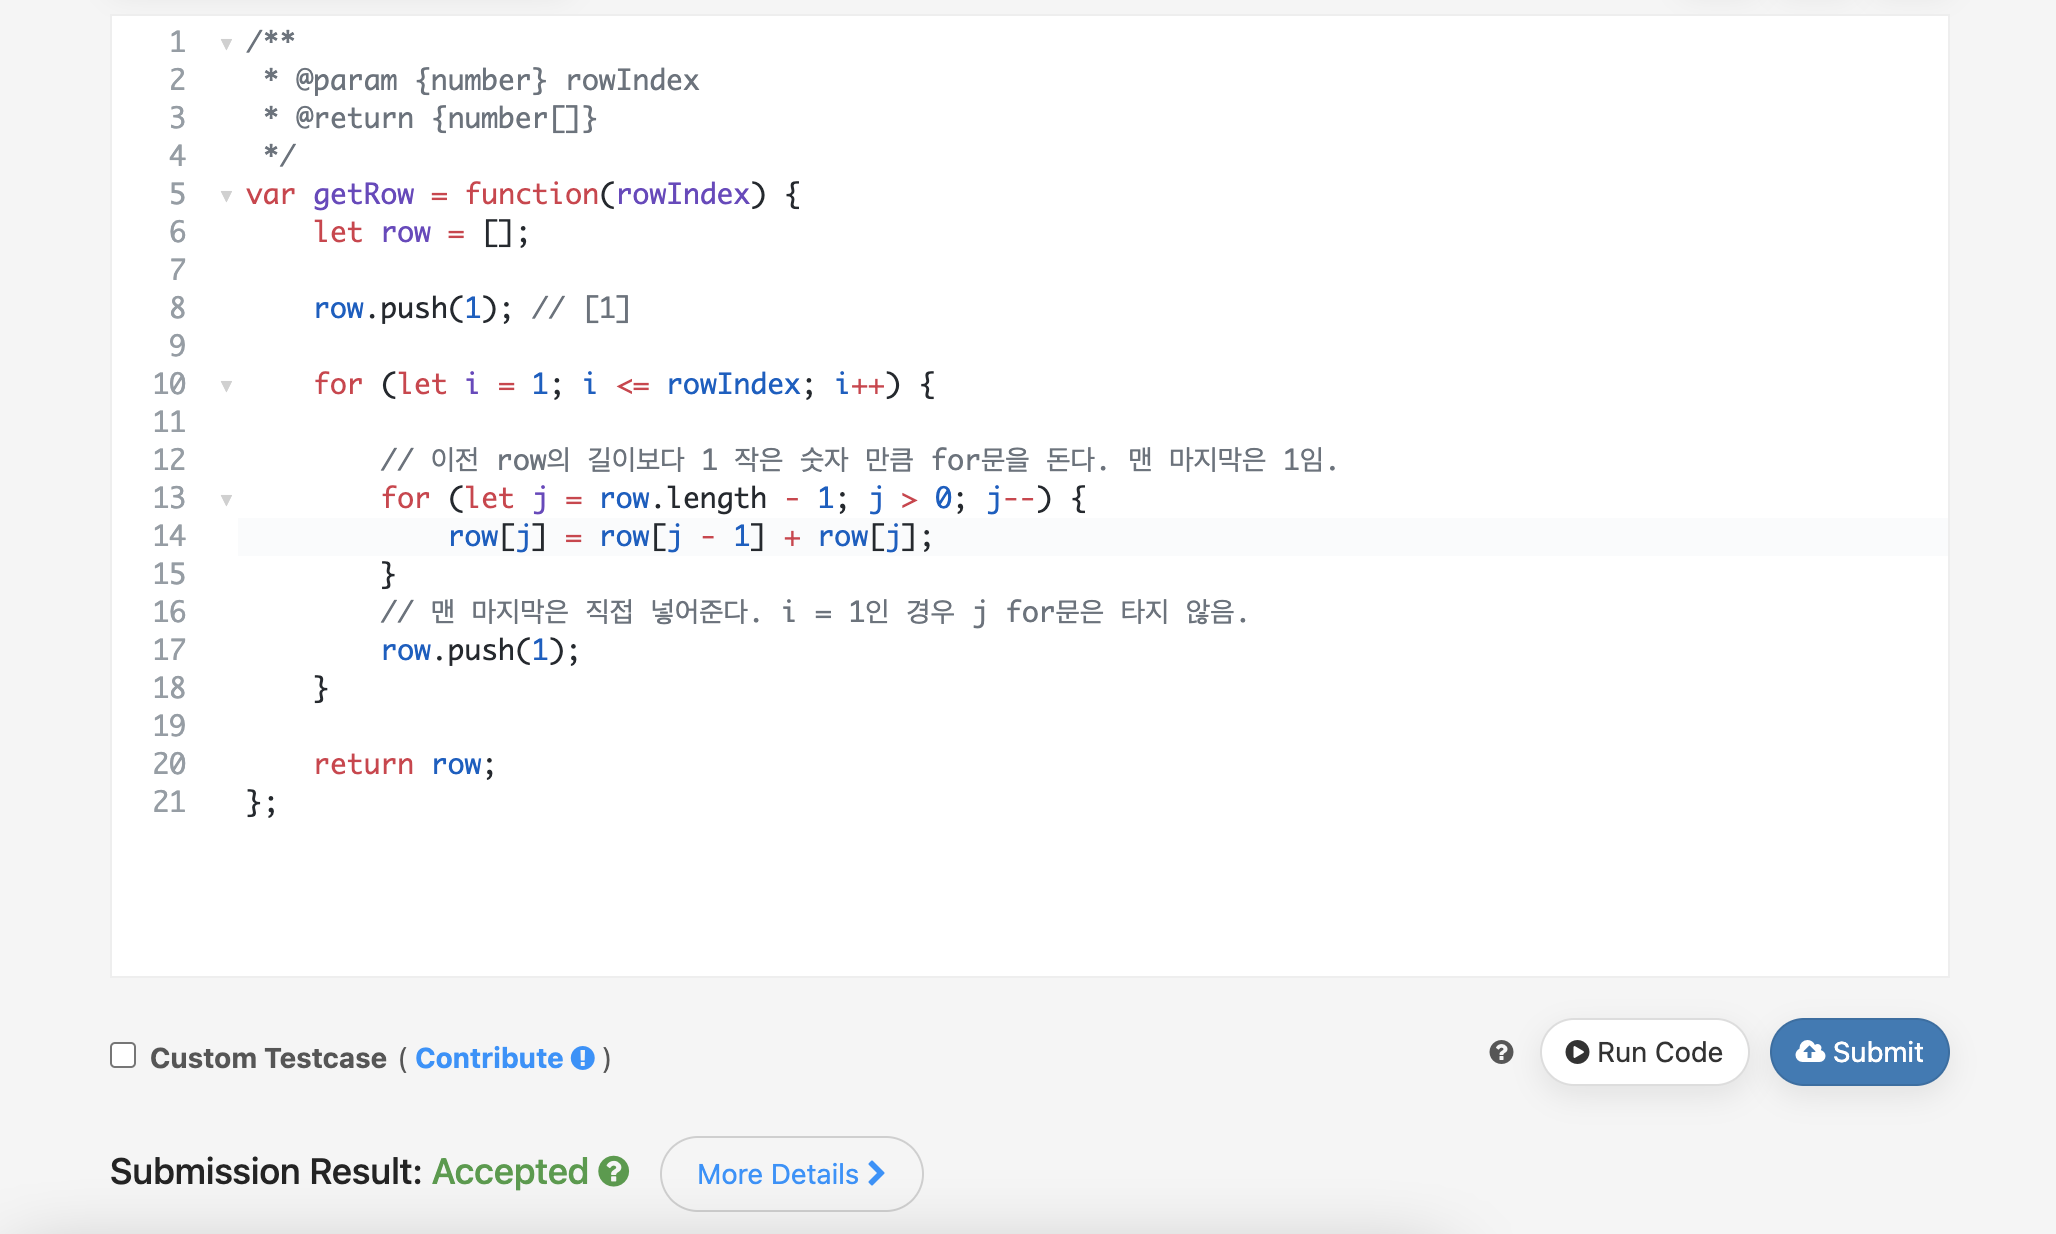Click the Korean comment on line 16
This screenshot has height=1234, width=2056.
(x=815, y=612)
